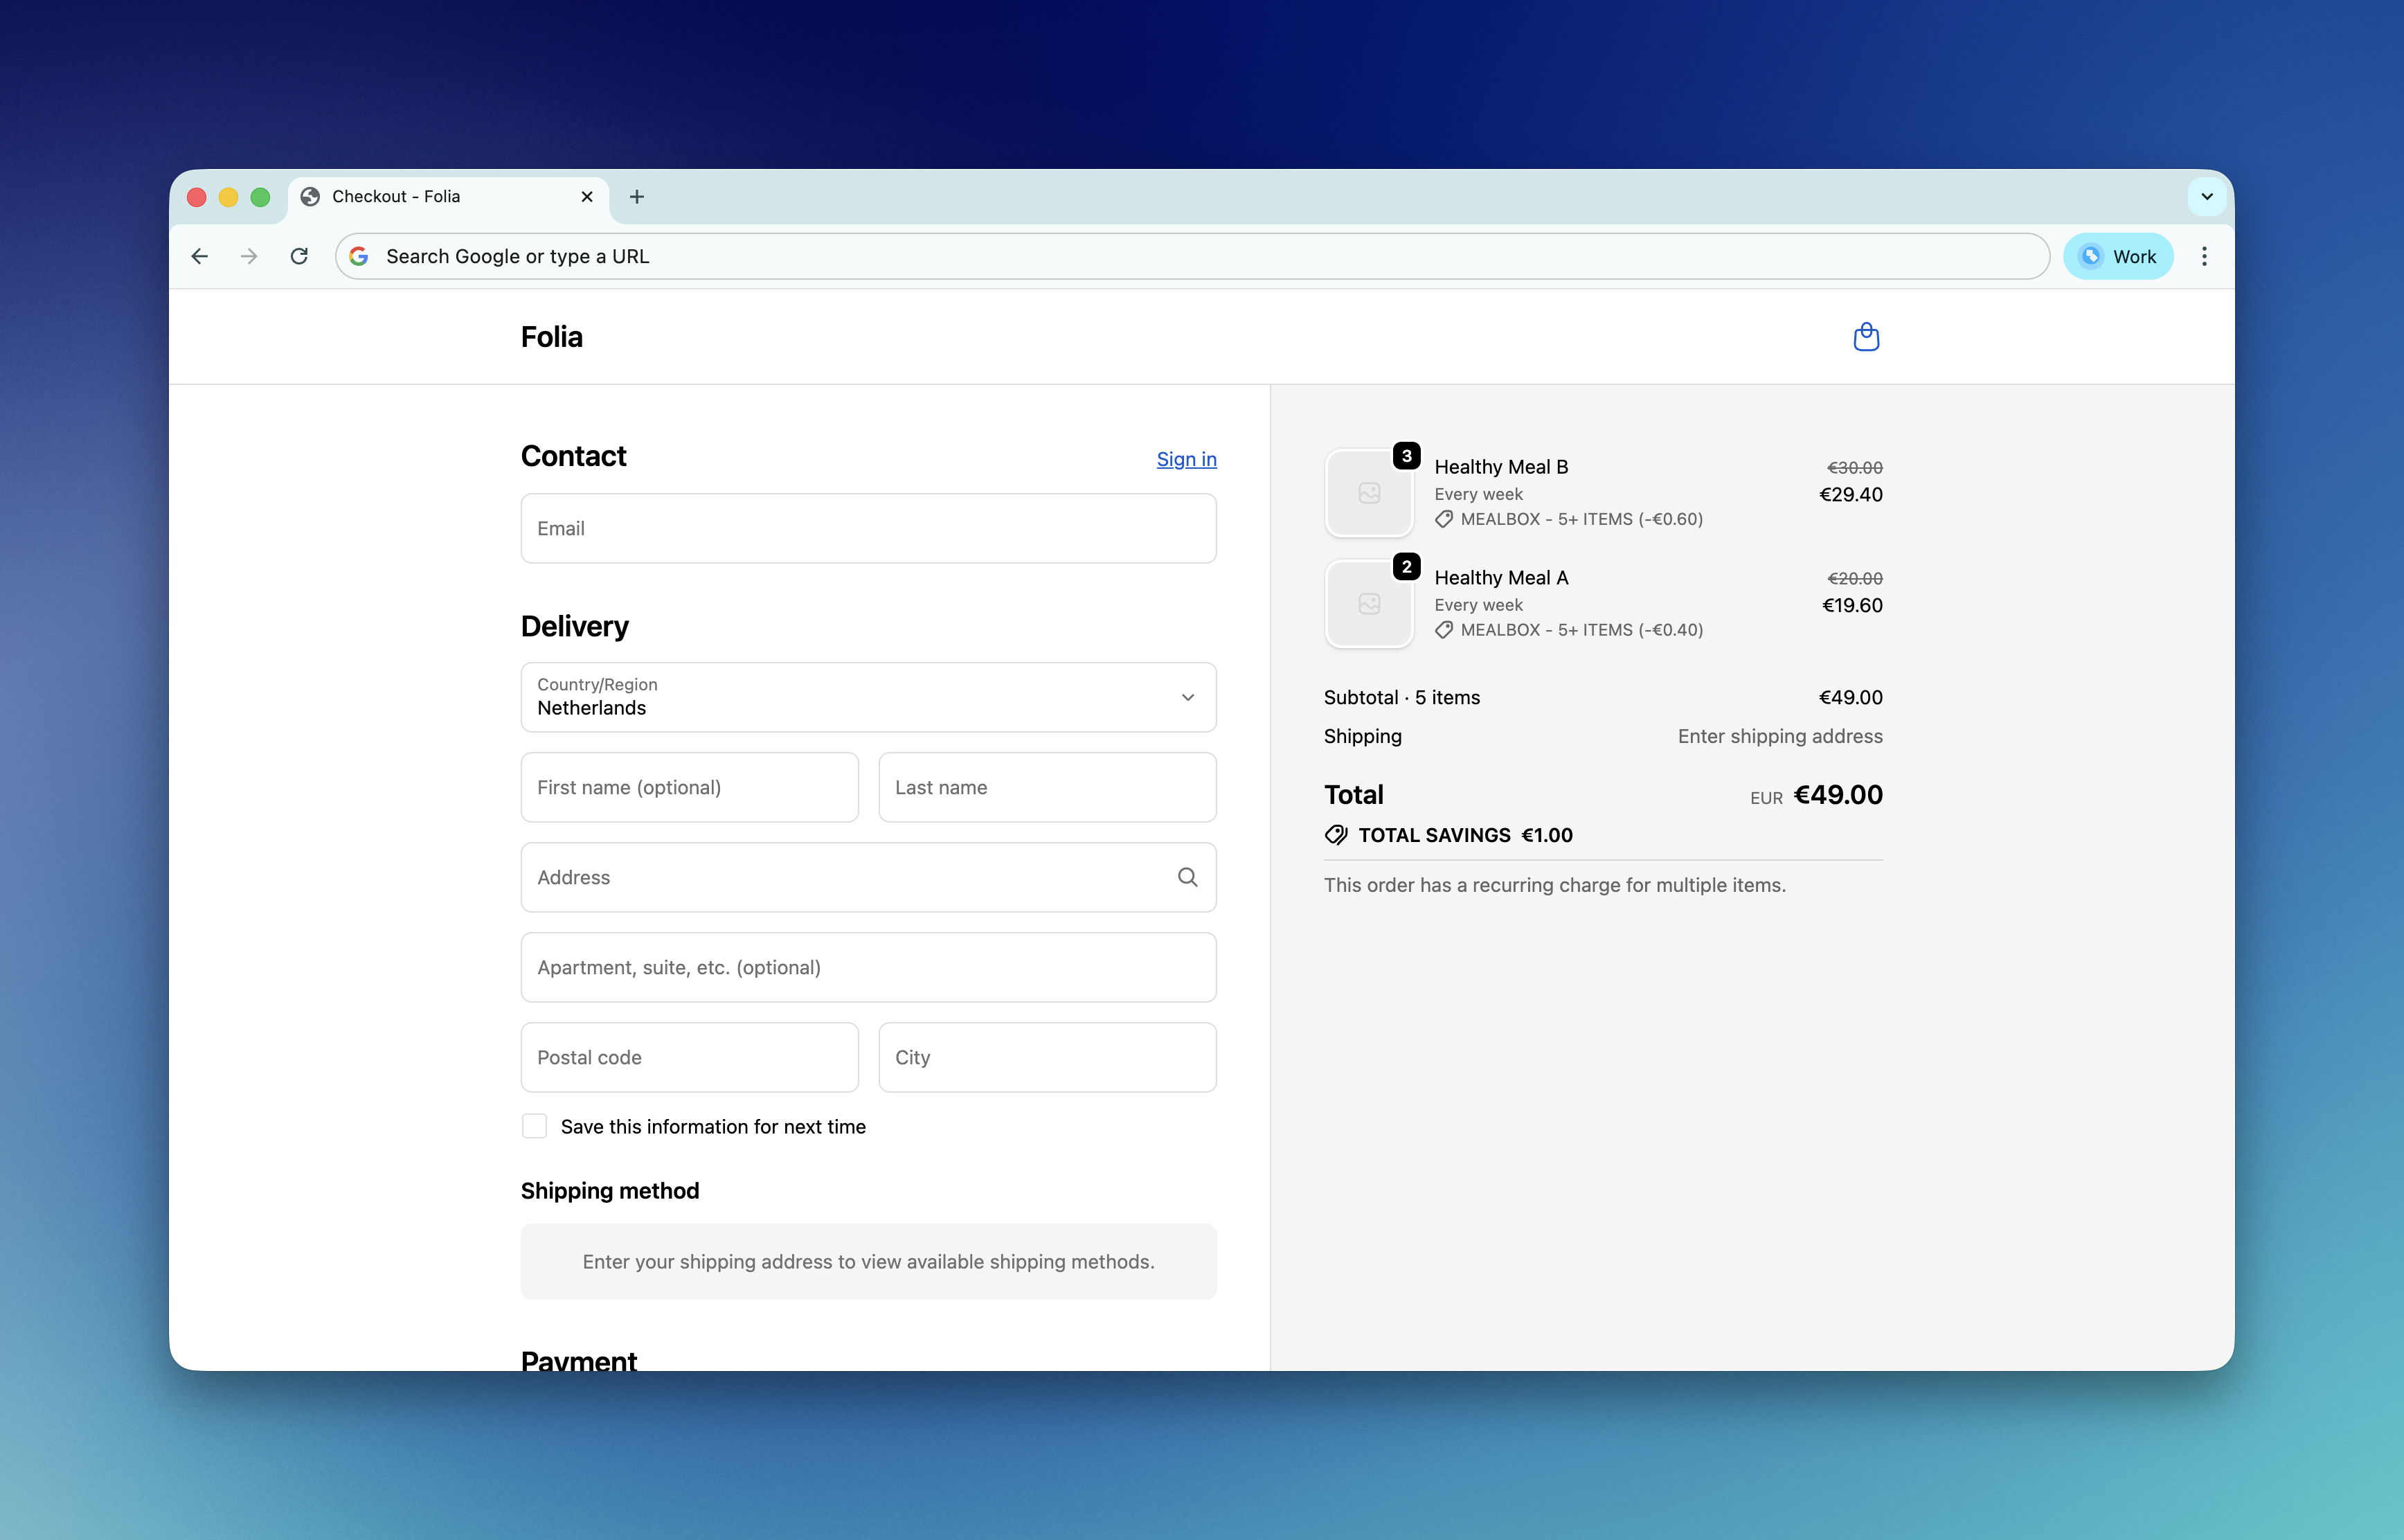Screen dimensions: 2404x1540
Task: Click the address search magnifier icon
Action: [x=1188, y=877]
